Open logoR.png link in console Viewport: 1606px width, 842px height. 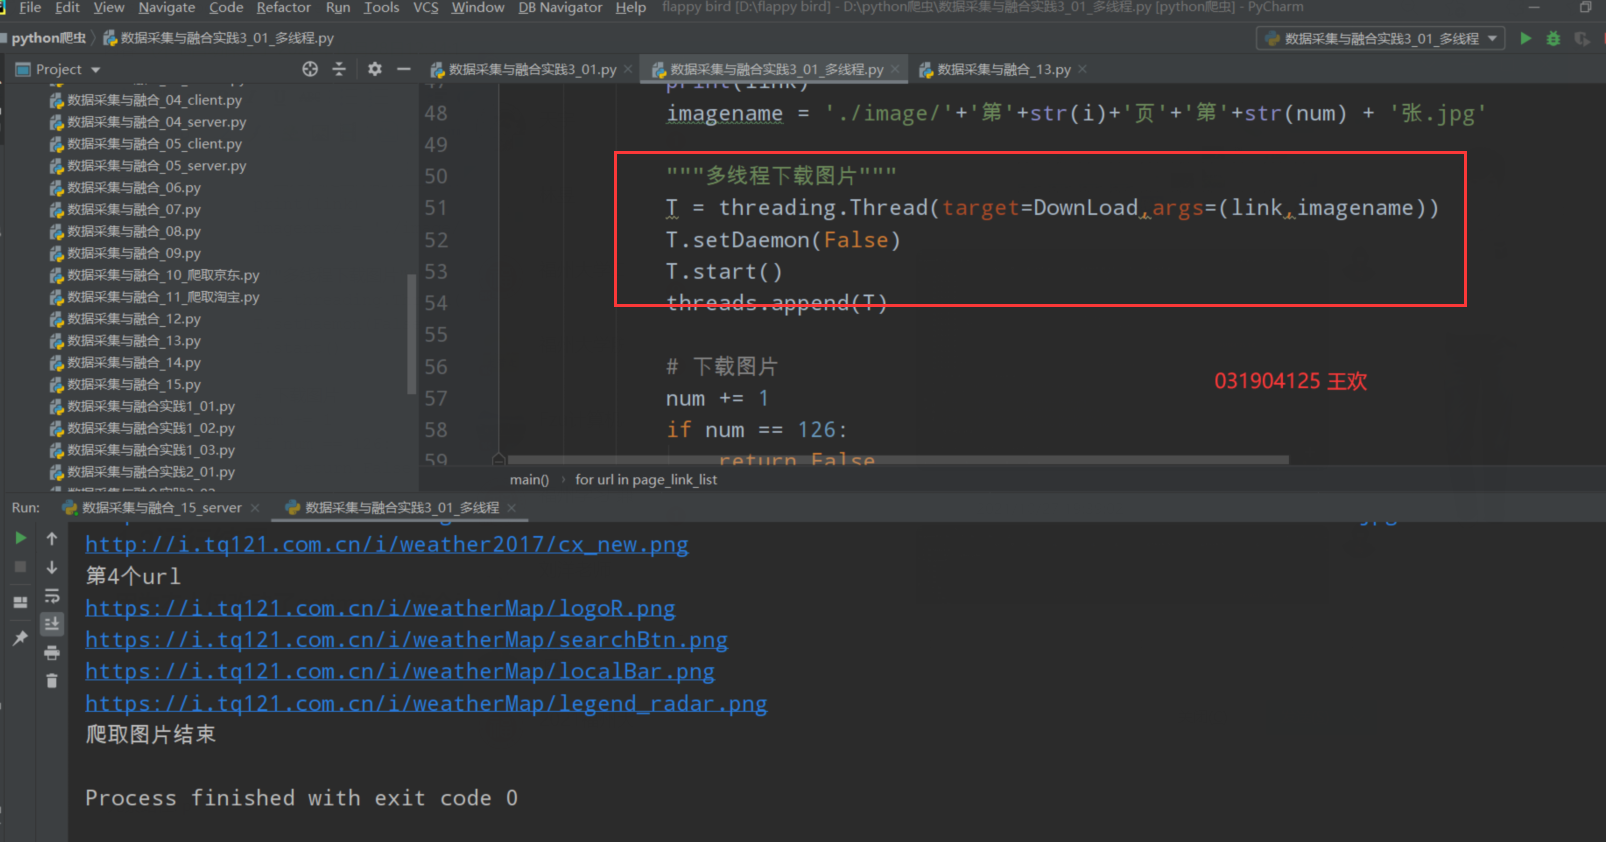(x=380, y=609)
